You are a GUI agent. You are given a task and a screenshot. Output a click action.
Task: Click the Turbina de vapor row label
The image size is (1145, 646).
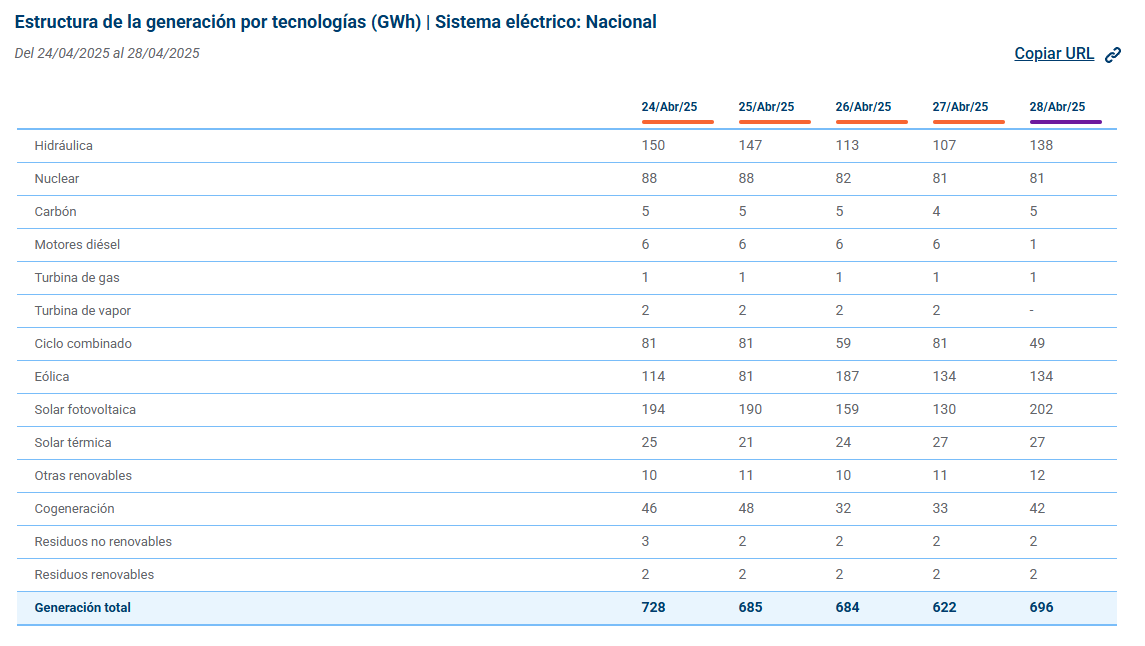(x=83, y=311)
